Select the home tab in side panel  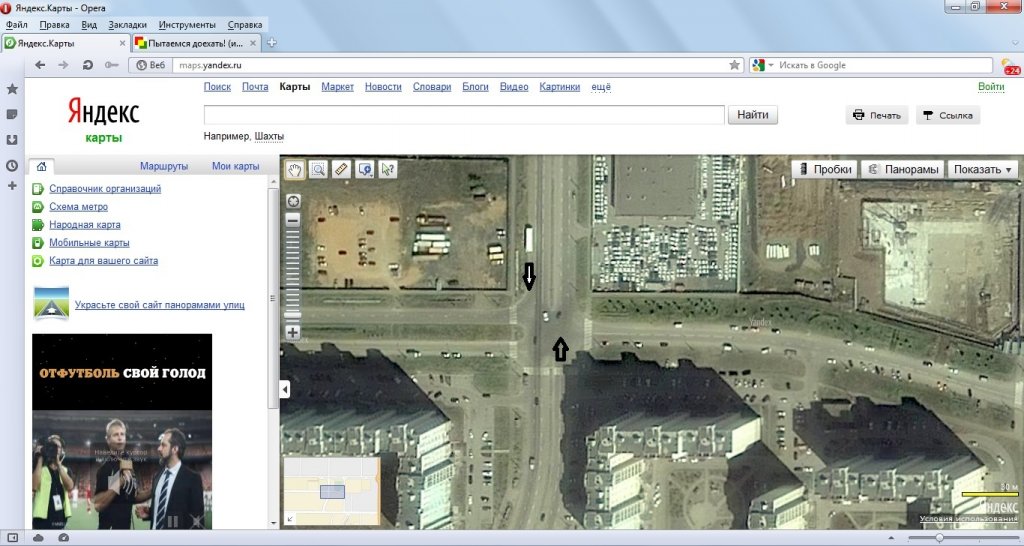pyautogui.click(x=41, y=166)
